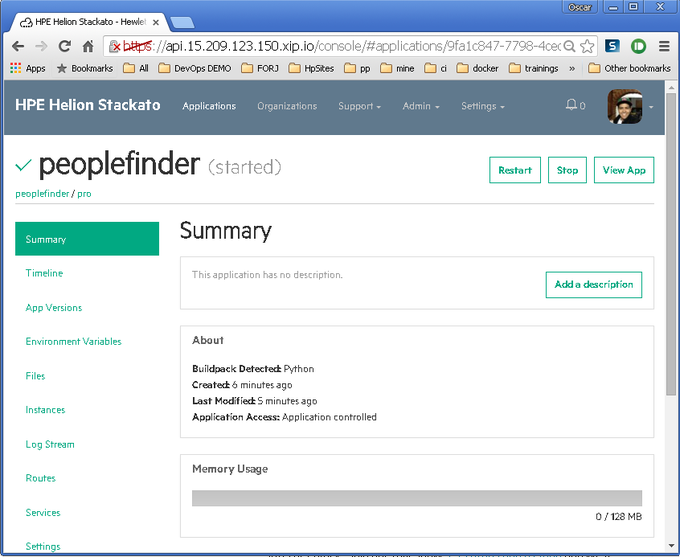Click the notifications bell icon
This screenshot has width=680, height=557.
(x=571, y=105)
